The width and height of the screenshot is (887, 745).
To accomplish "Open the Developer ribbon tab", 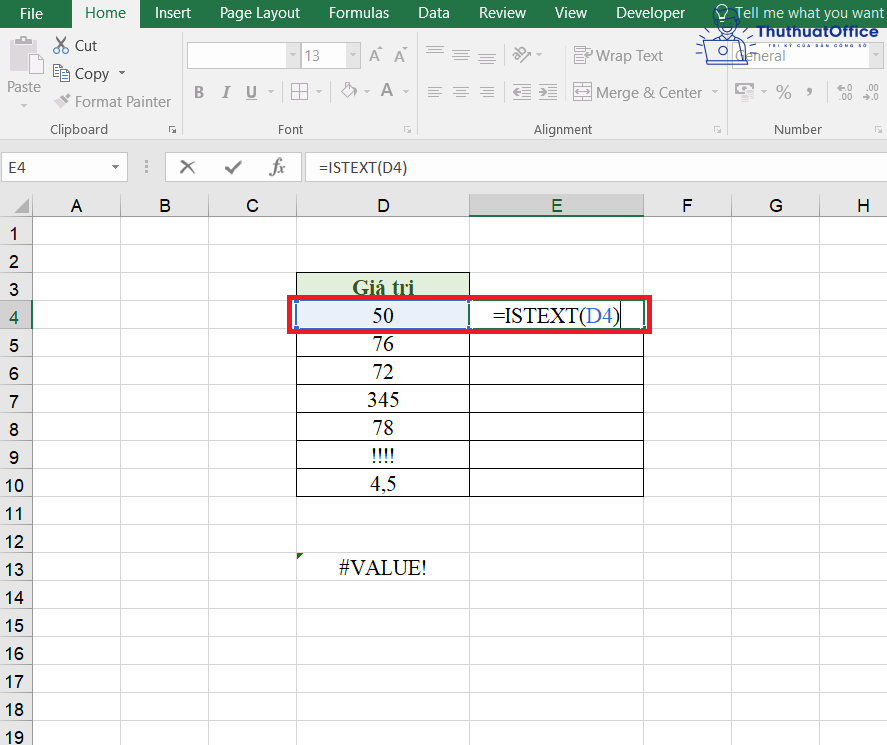I will [x=650, y=13].
